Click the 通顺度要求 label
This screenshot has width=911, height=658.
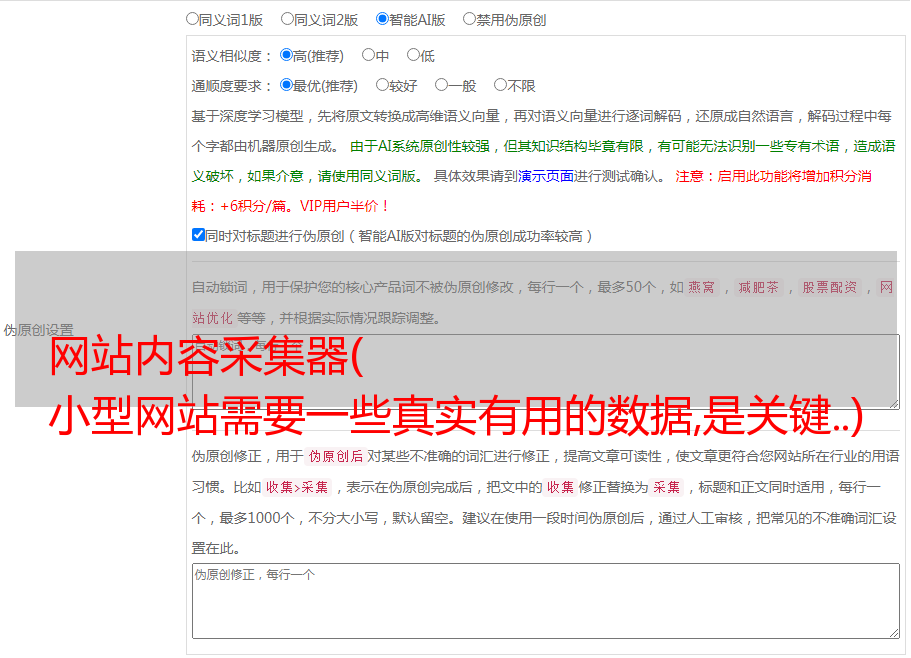[x=232, y=86]
